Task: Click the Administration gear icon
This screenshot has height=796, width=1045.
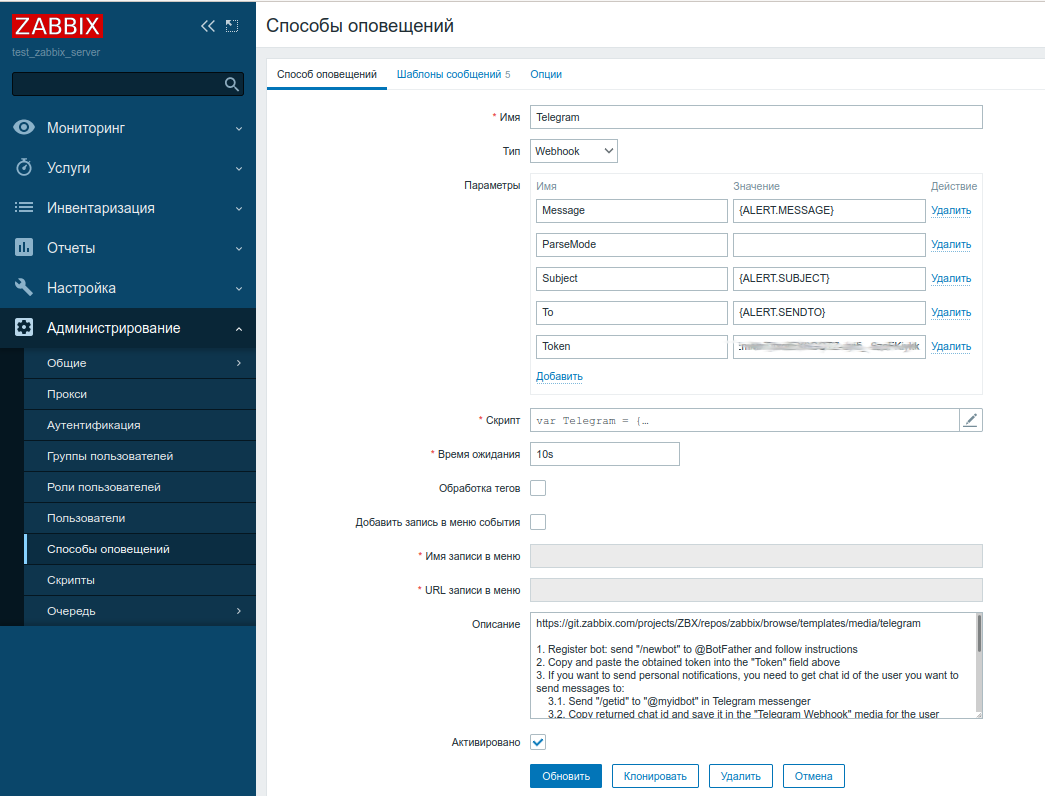Action: click(x=24, y=327)
